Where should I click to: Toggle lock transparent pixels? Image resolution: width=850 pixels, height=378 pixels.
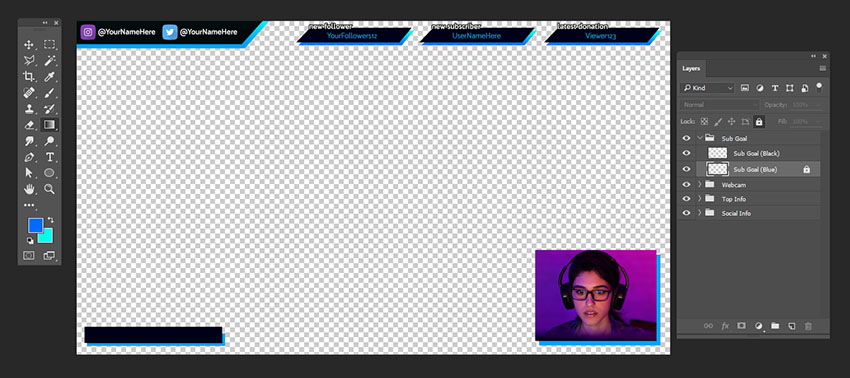coord(704,122)
